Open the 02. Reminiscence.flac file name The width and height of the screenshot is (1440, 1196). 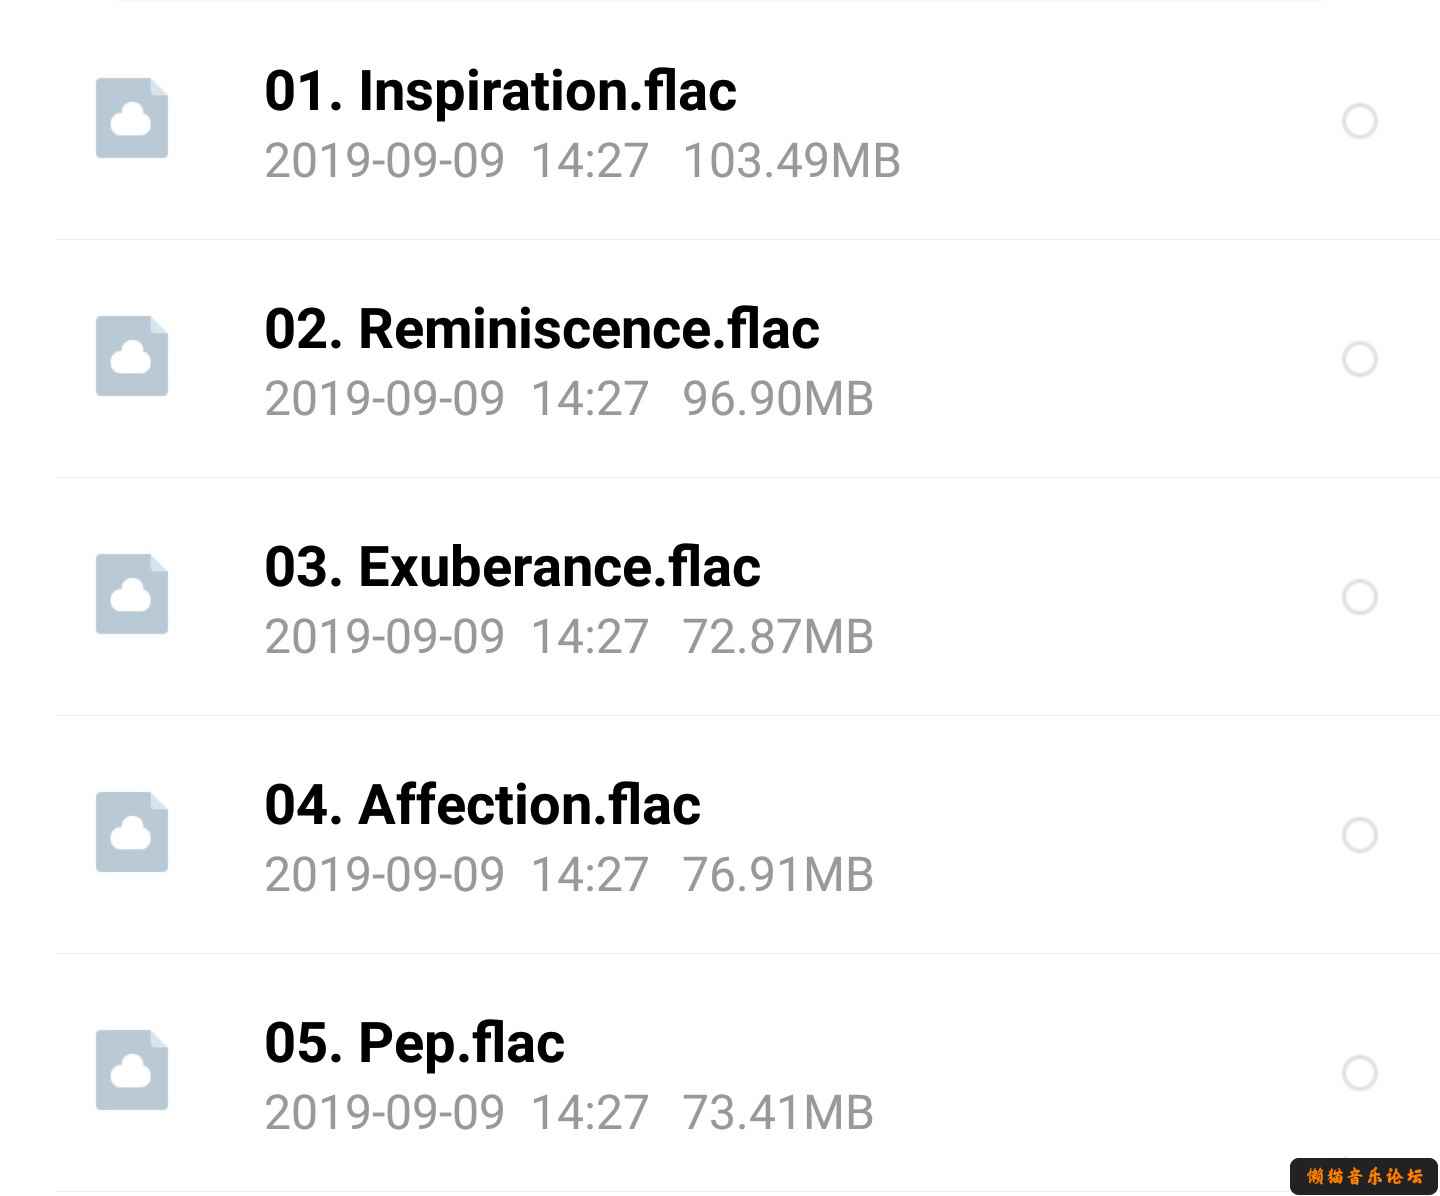(542, 329)
